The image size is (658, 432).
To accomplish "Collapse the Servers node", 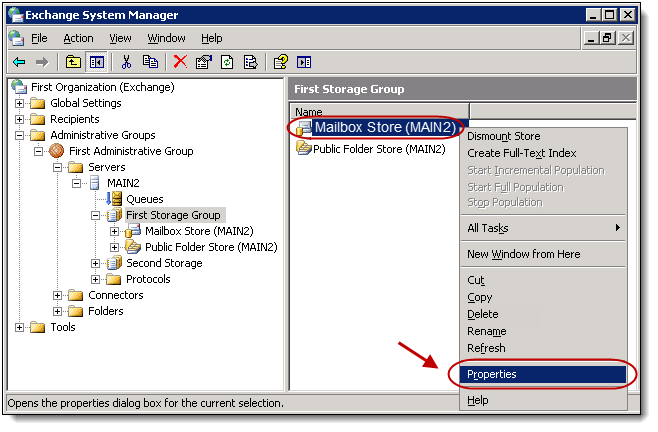I will tap(57, 168).
